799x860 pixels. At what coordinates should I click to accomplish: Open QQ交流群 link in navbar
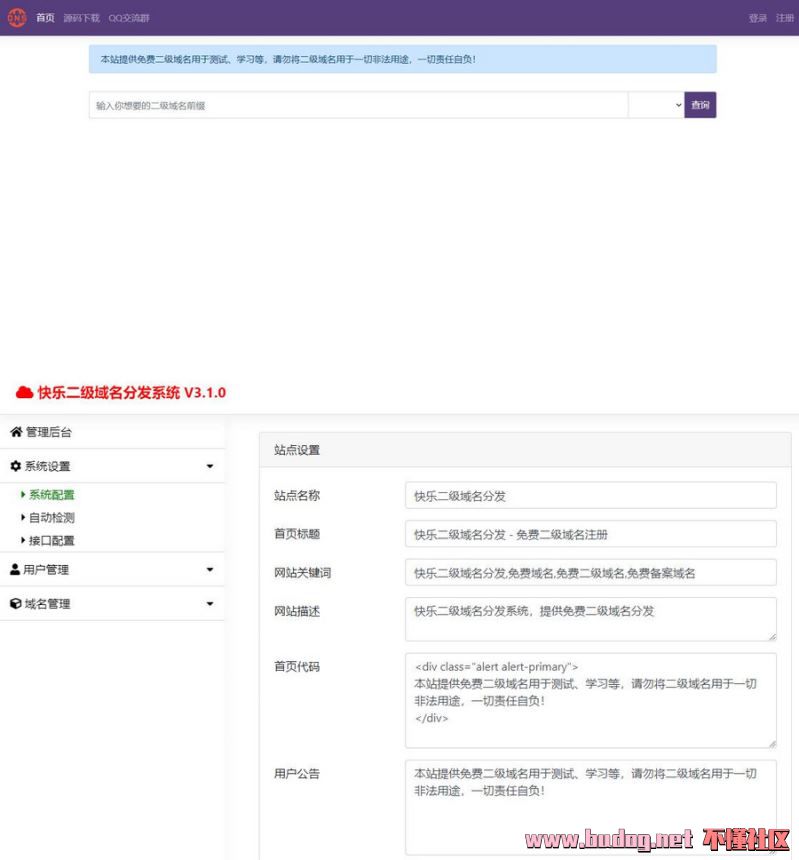tap(128, 18)
